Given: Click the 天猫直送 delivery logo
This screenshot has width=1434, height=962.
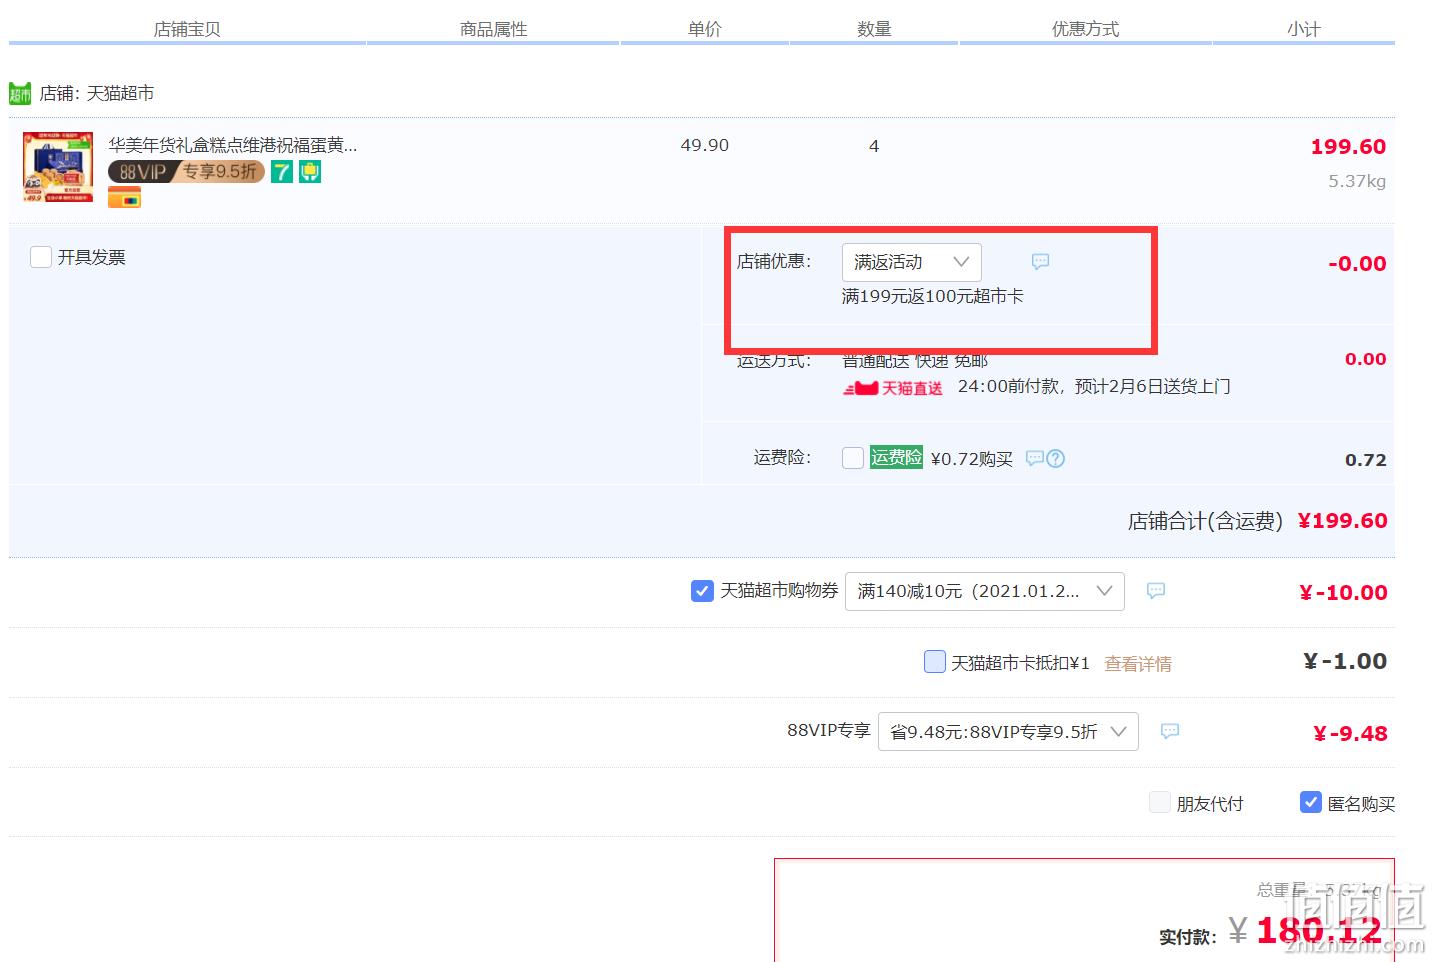Looking at the screenshot, I should [x=892, y=388].
